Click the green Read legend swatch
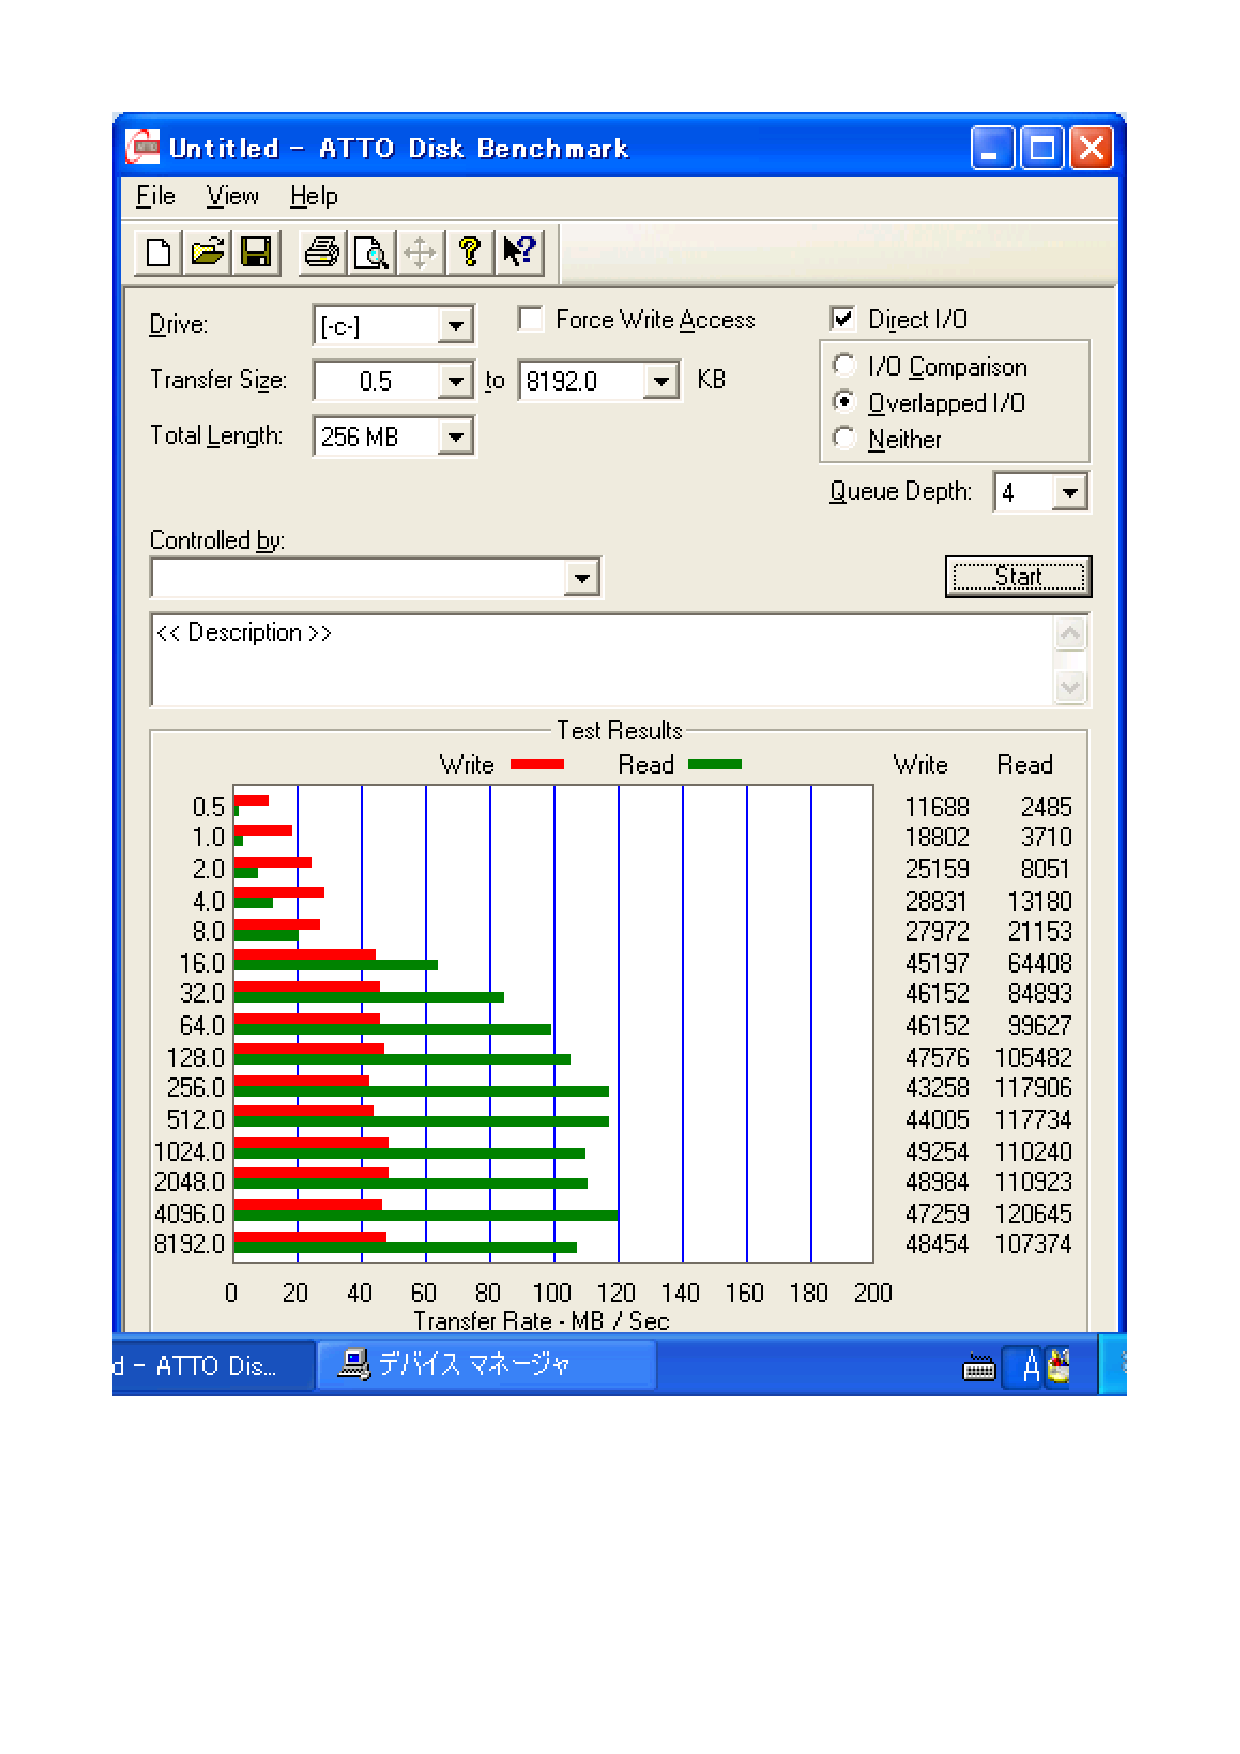 715,764
